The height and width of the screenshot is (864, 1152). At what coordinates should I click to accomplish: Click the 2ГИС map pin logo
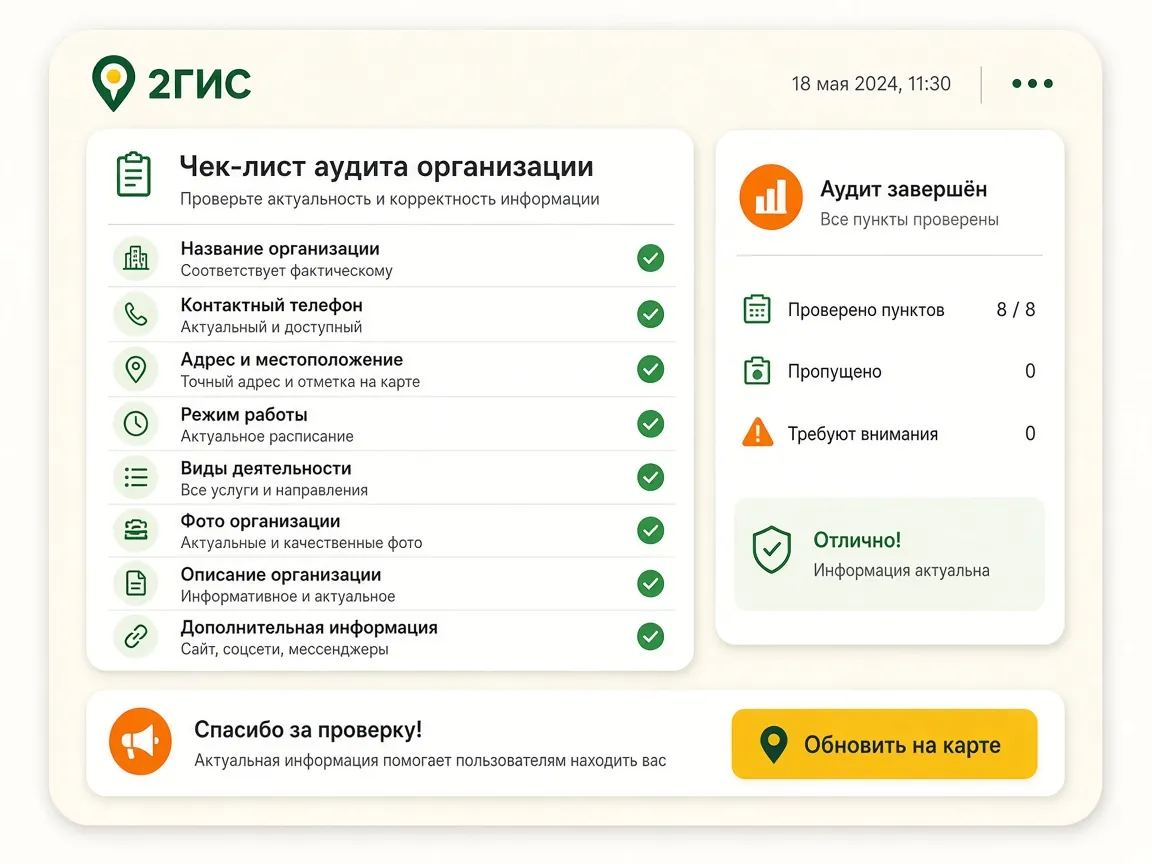113,83
